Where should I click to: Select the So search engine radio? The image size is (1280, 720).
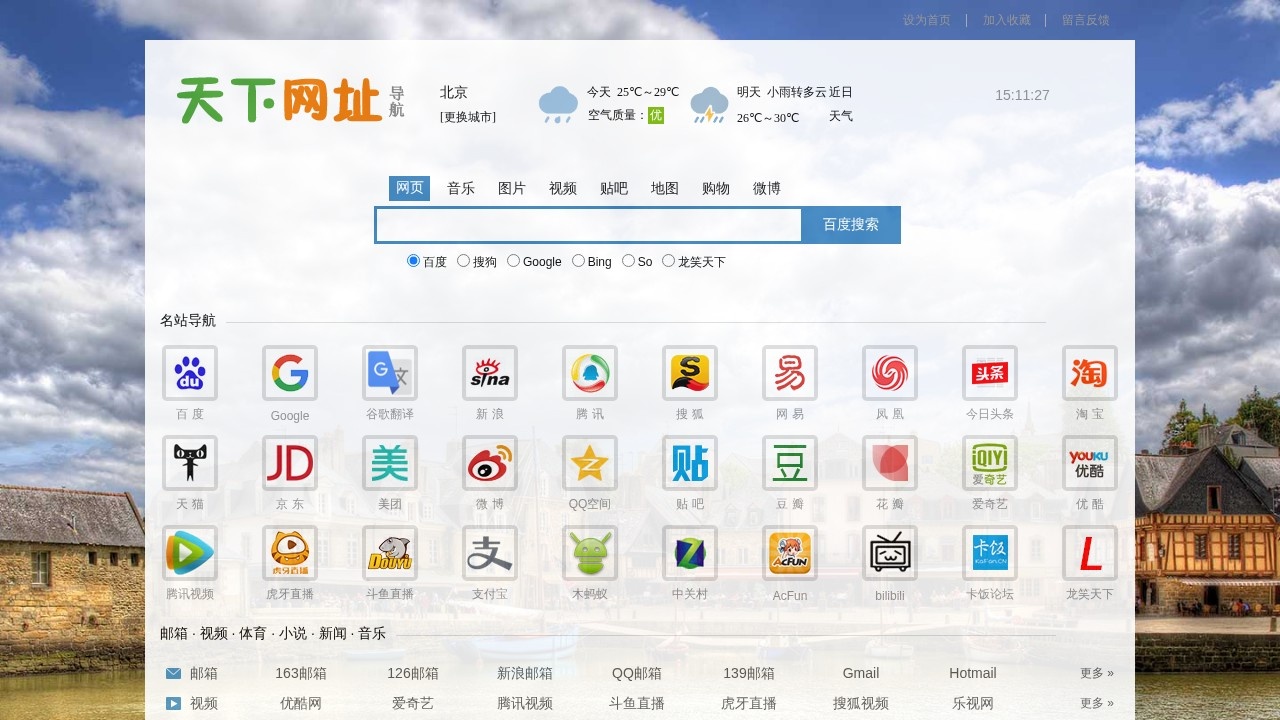[628, 261]
